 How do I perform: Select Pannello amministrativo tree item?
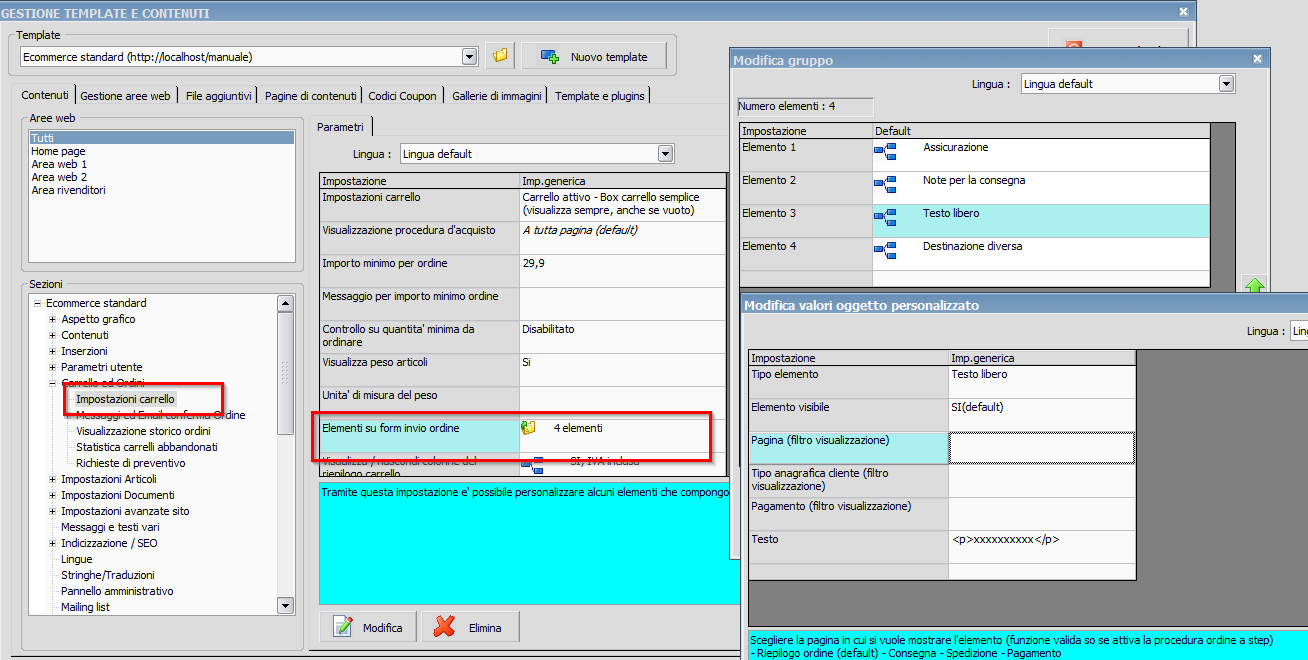coord(117,591)
